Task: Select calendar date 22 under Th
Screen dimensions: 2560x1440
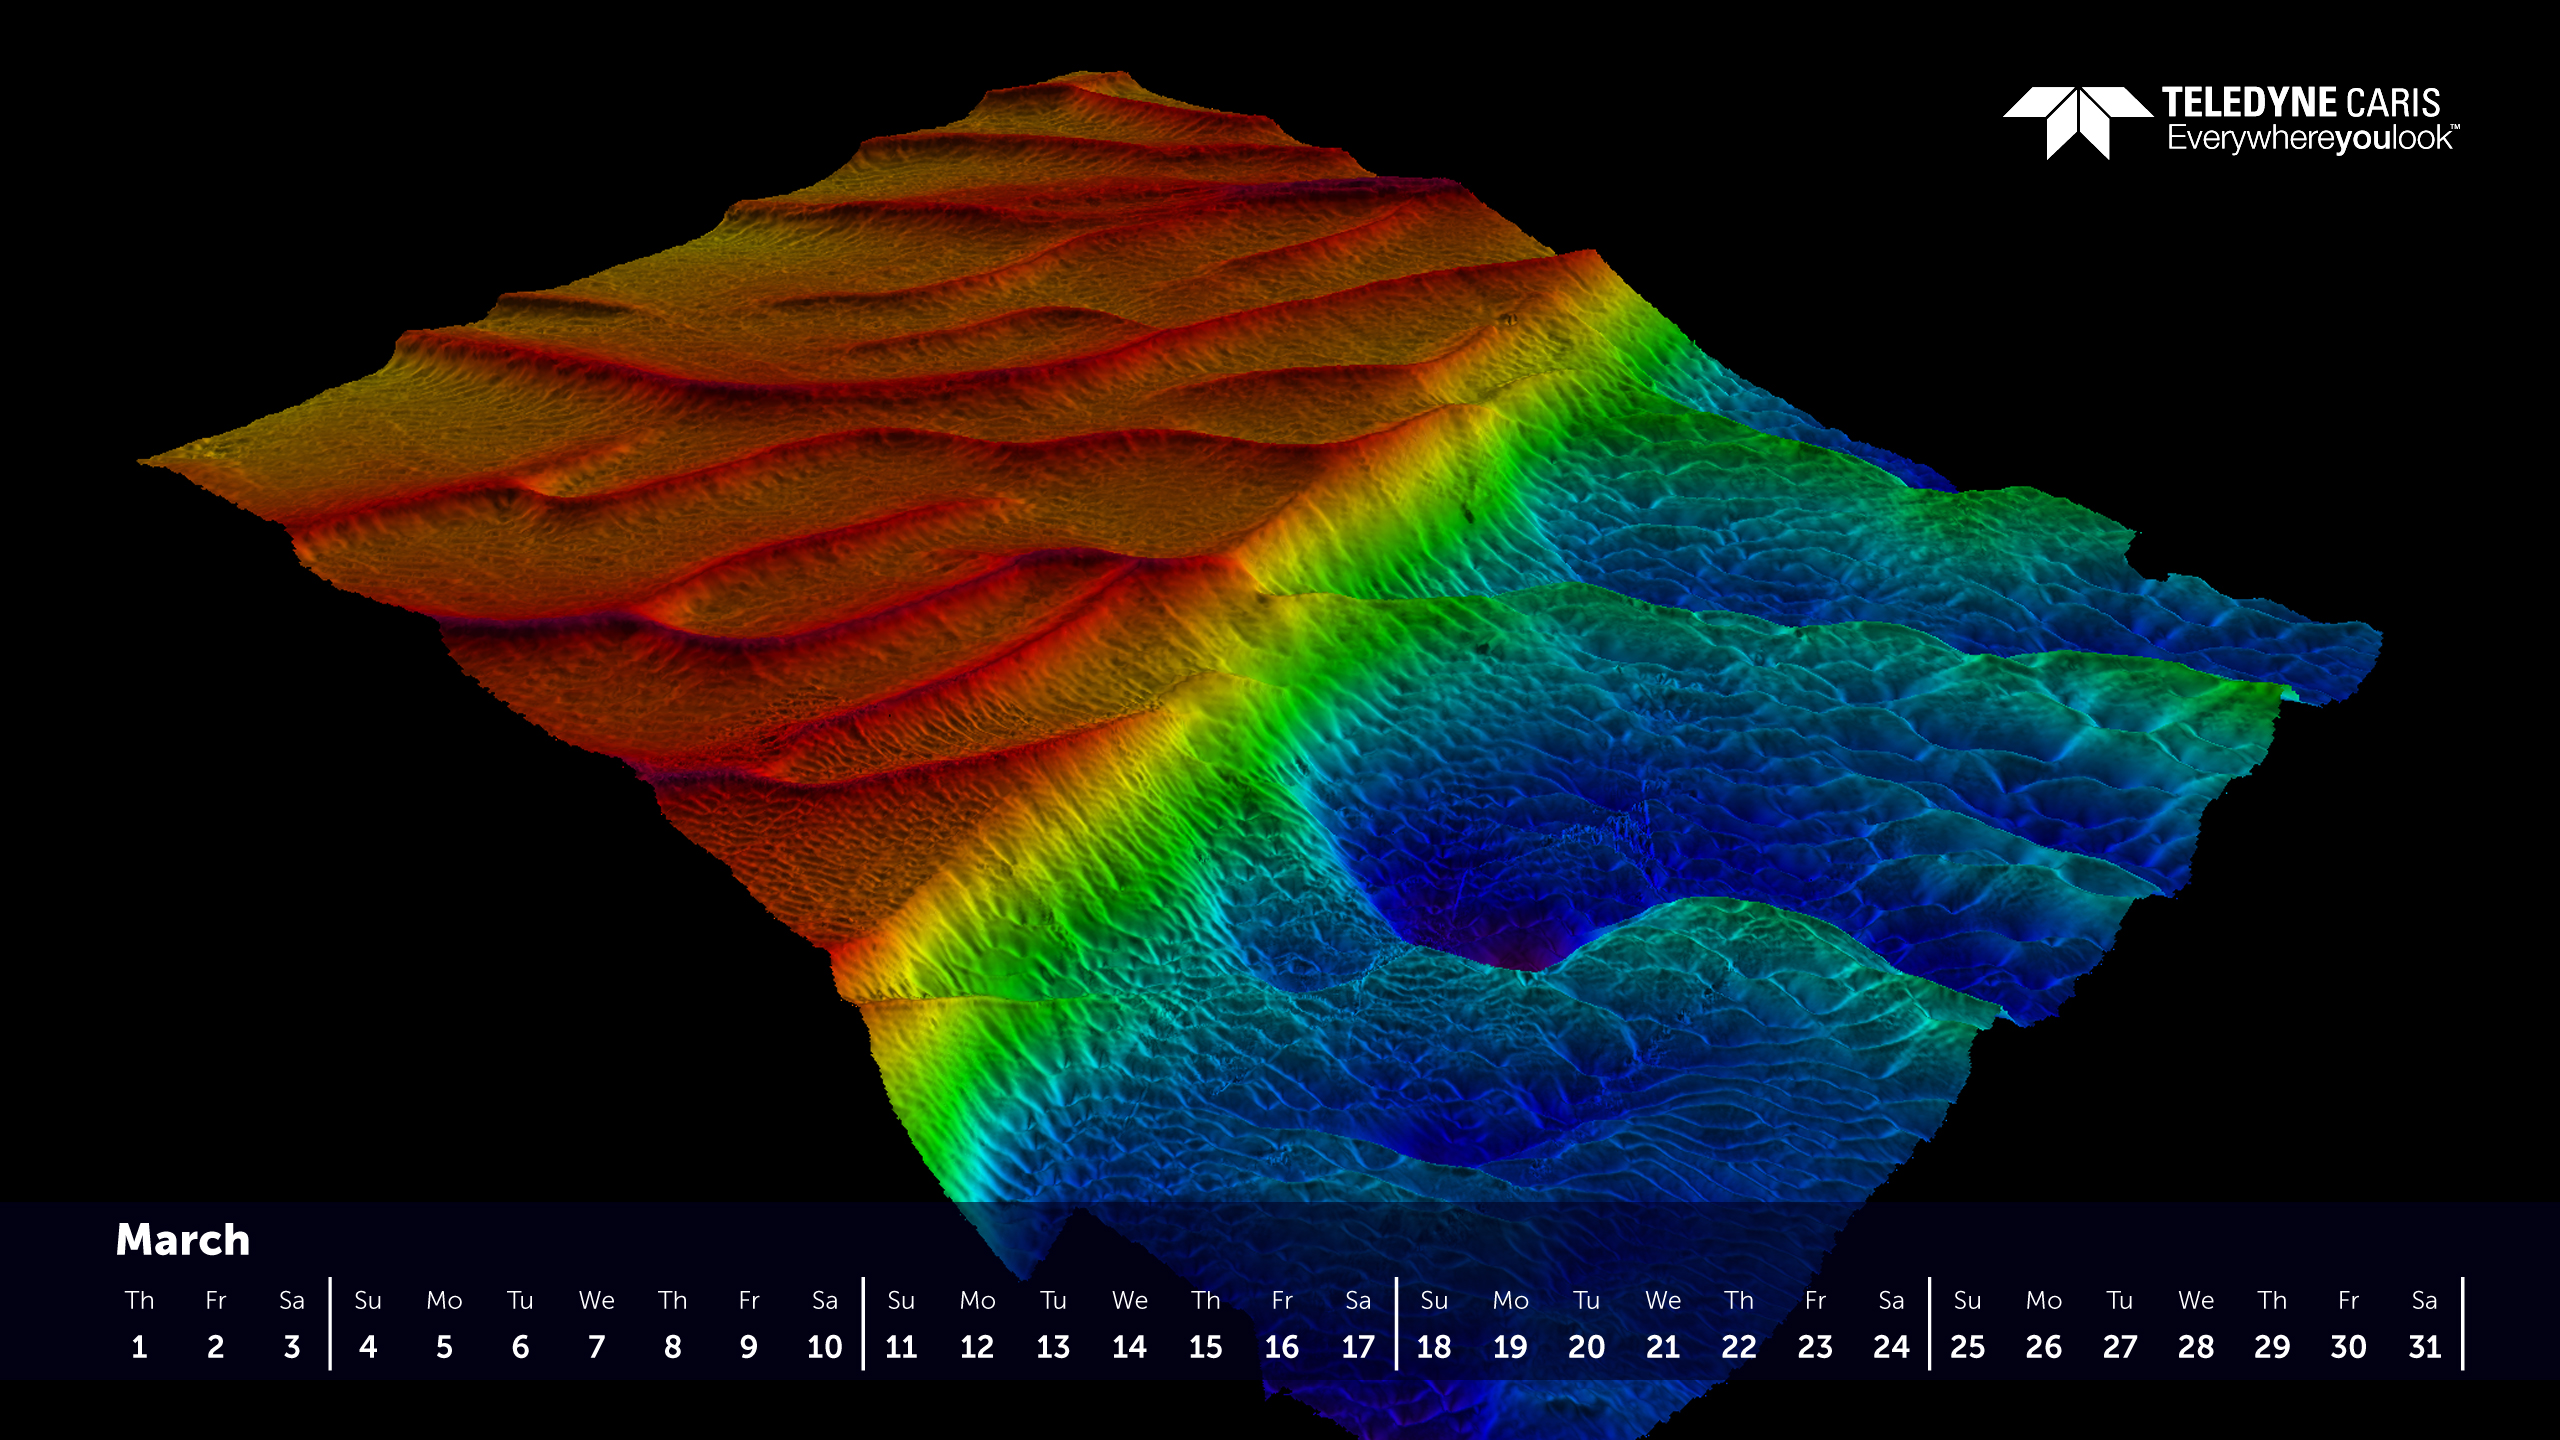Action: click(x=1739, y=1347)
